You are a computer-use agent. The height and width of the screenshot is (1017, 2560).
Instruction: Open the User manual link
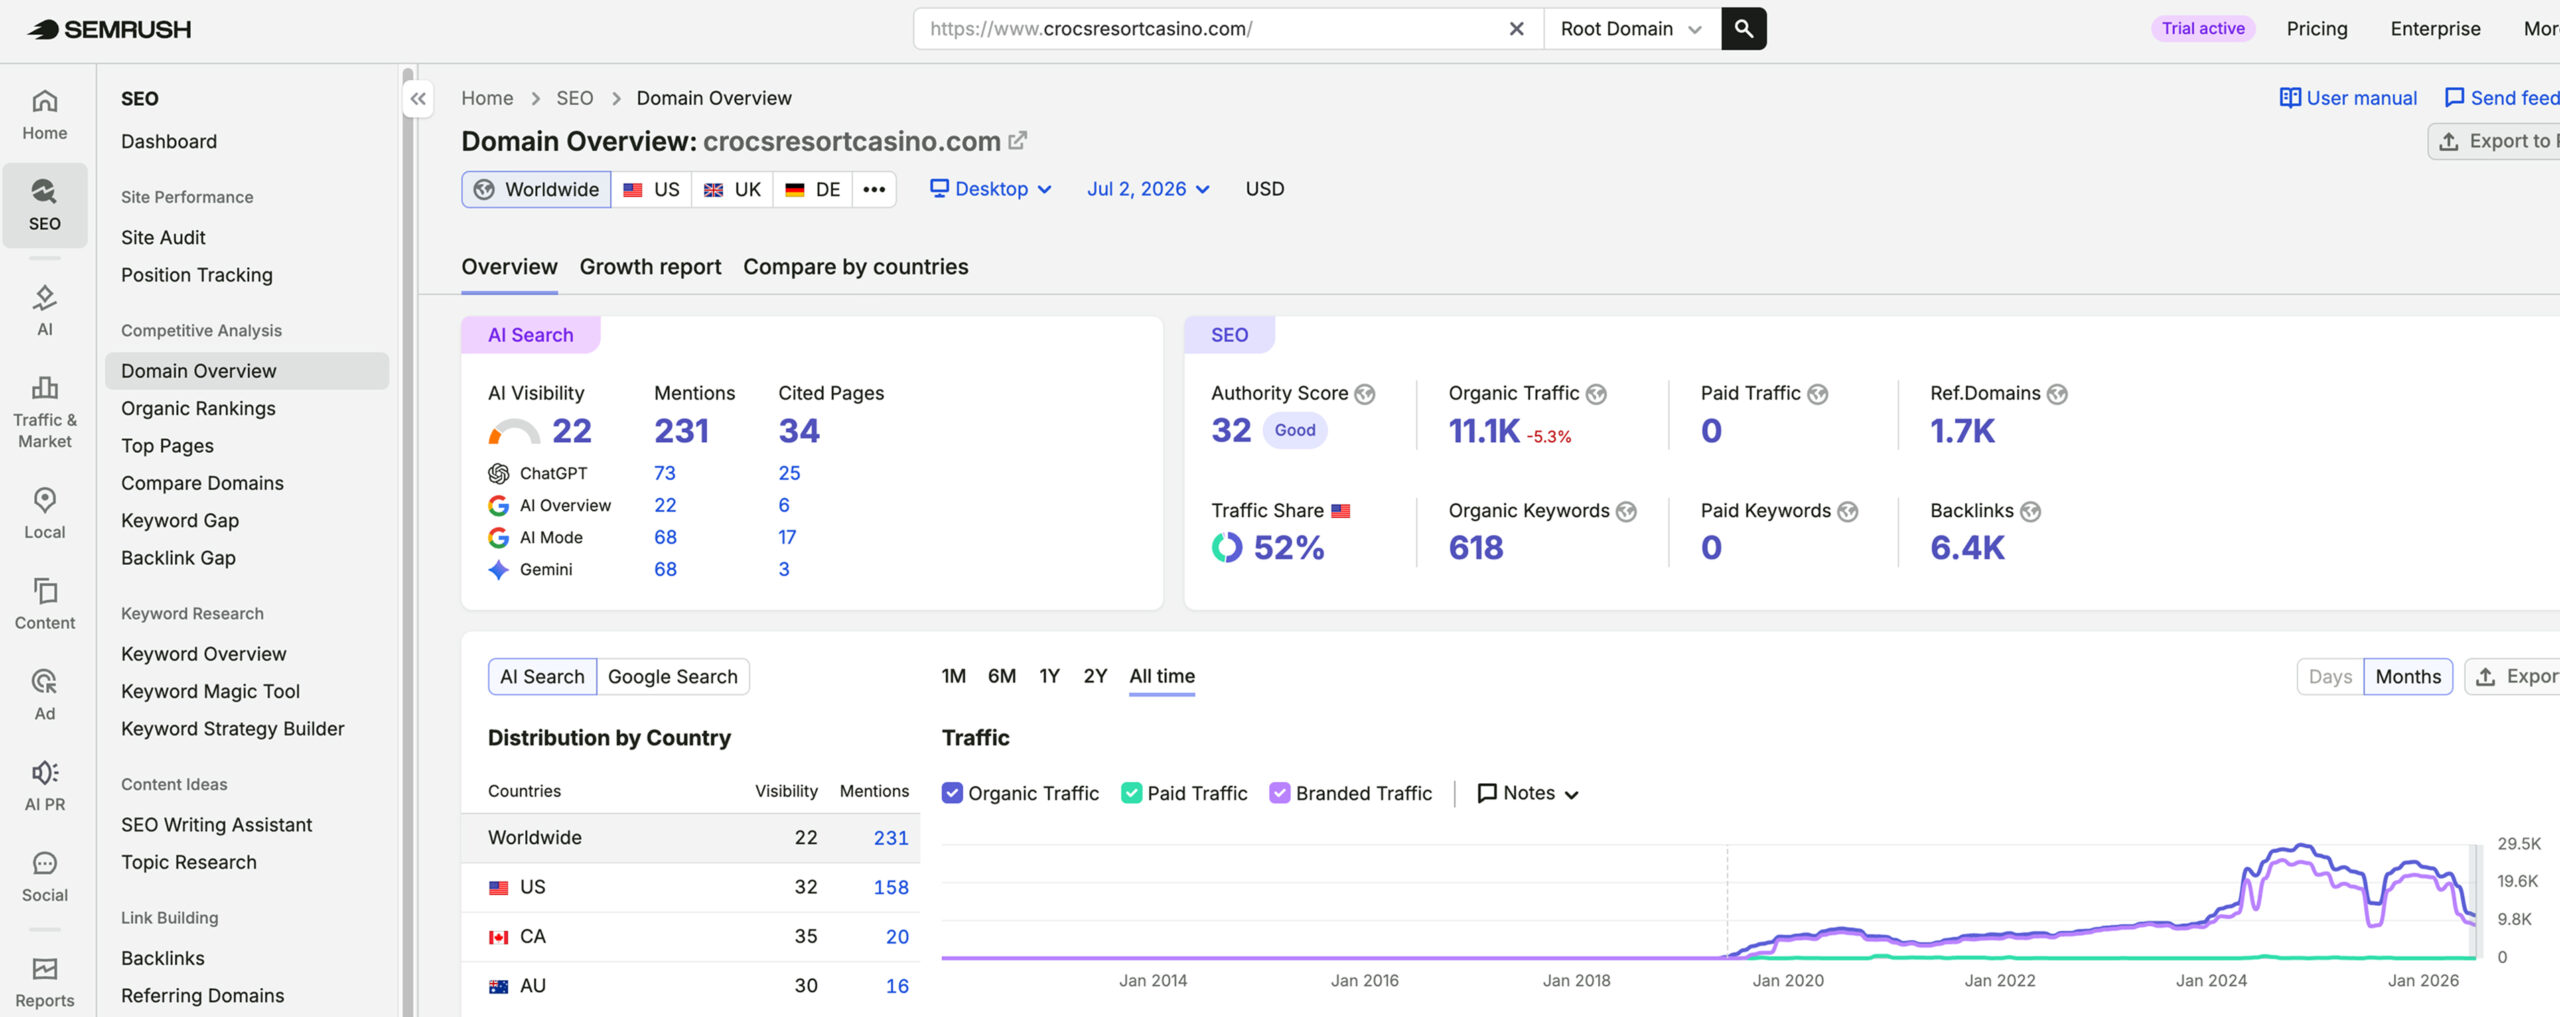coord(2348,98)
